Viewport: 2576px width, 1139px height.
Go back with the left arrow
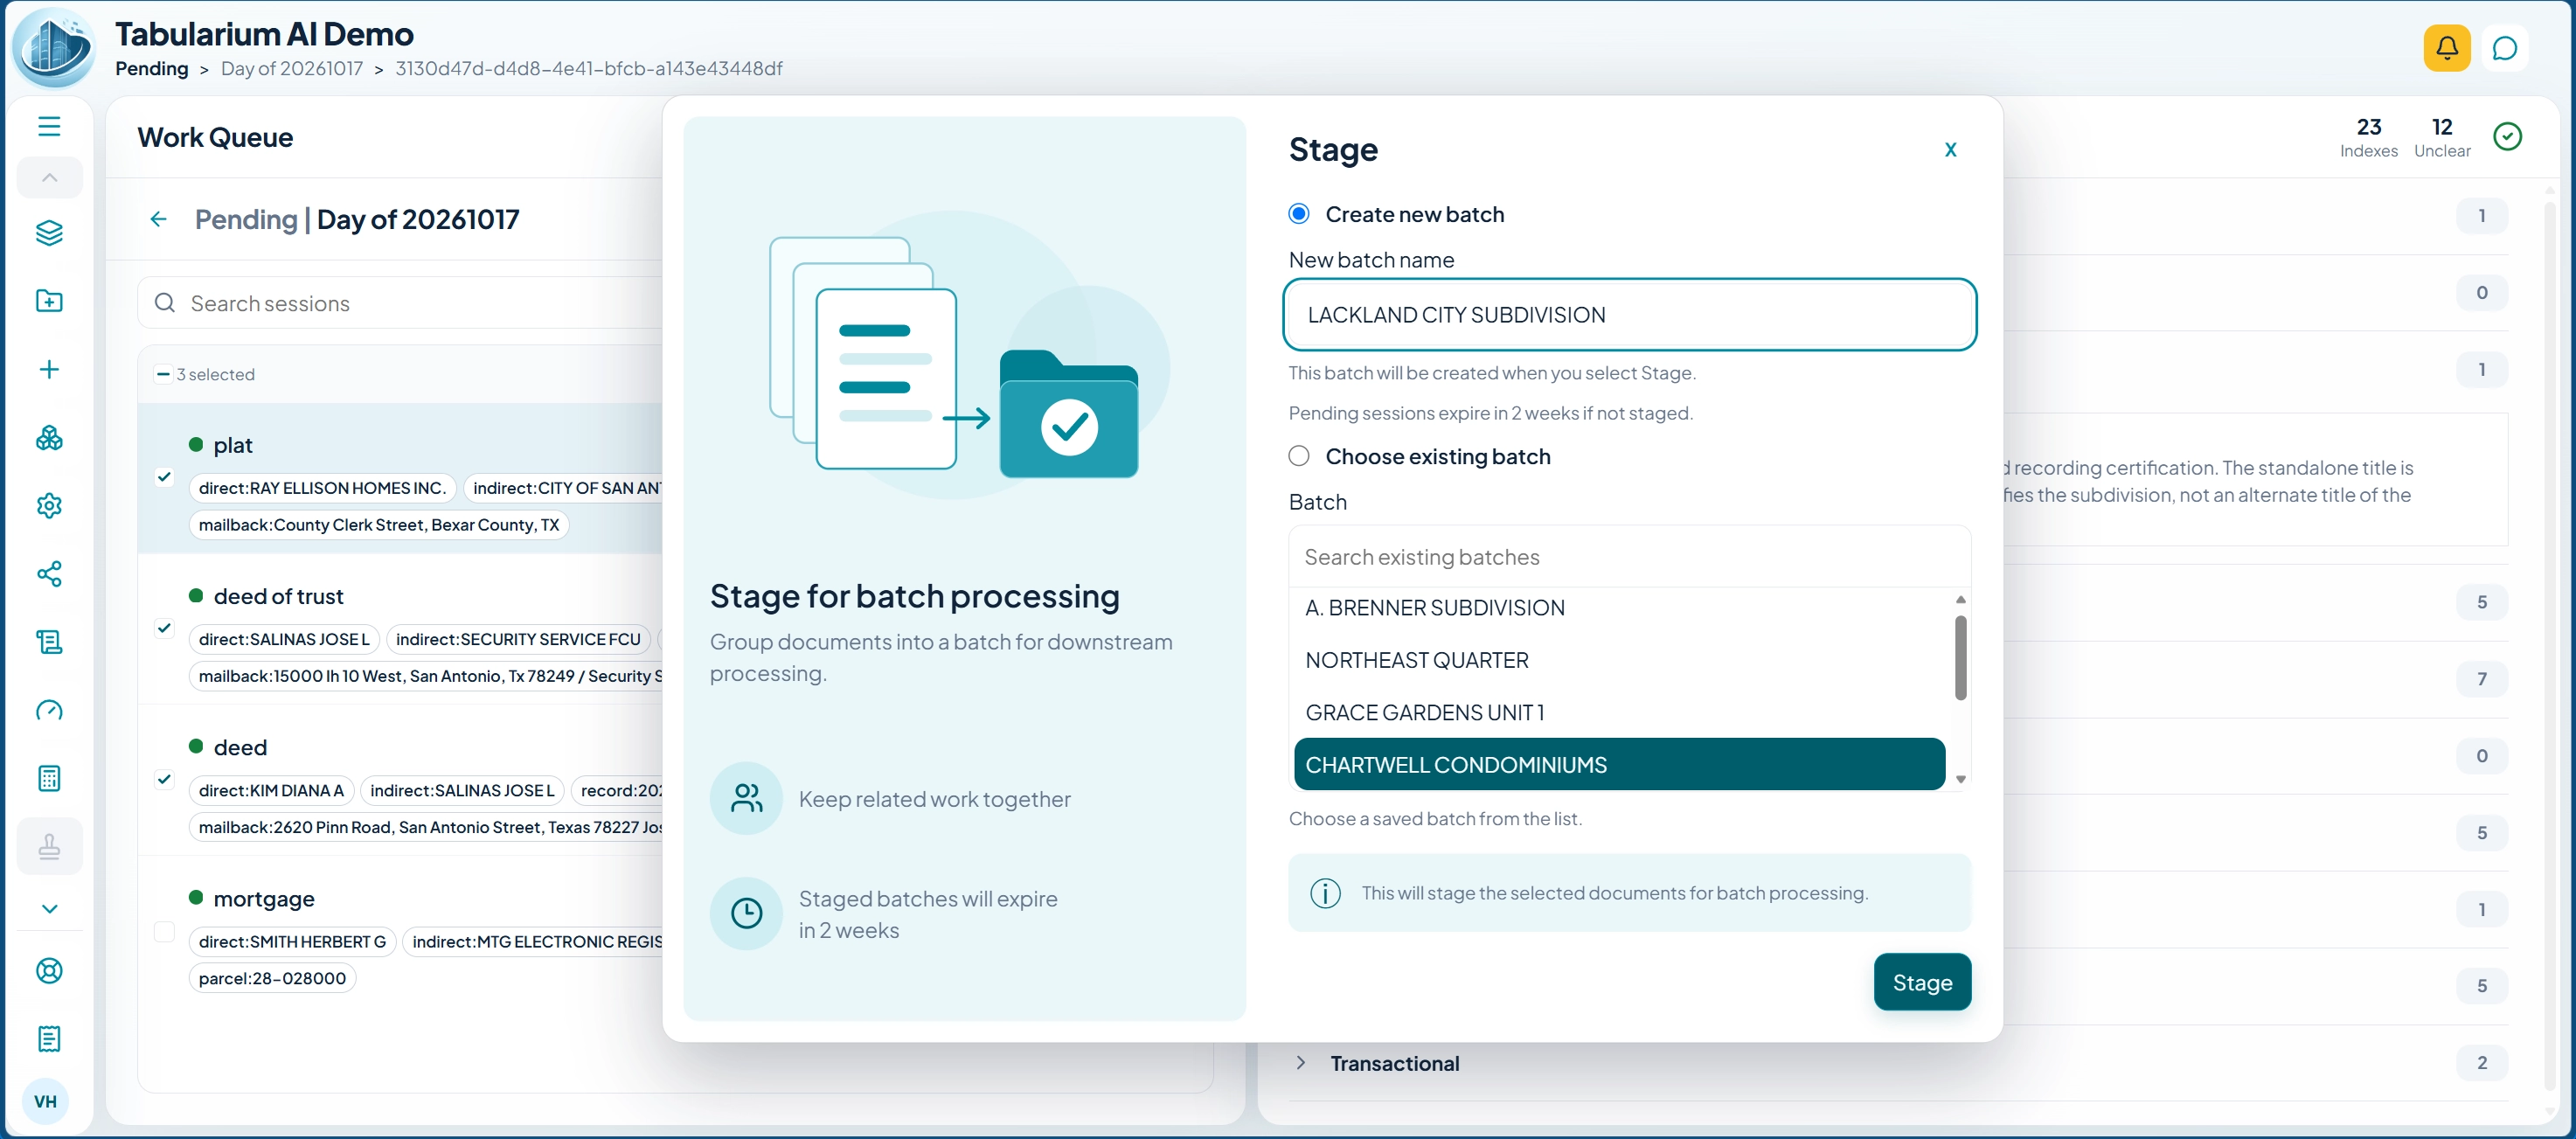(158, 219)
